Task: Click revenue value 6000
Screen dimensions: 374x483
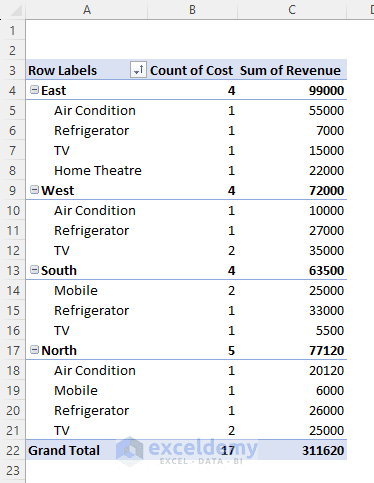Action: (330, 390)
